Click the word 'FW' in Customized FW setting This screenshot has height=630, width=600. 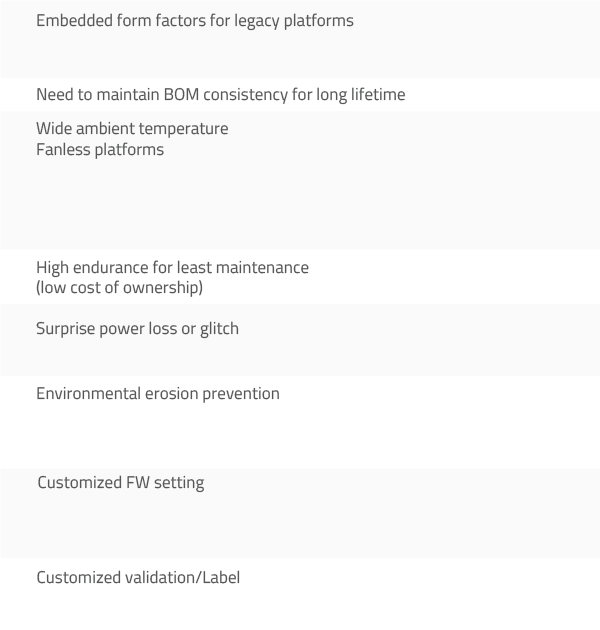(138, 483)
